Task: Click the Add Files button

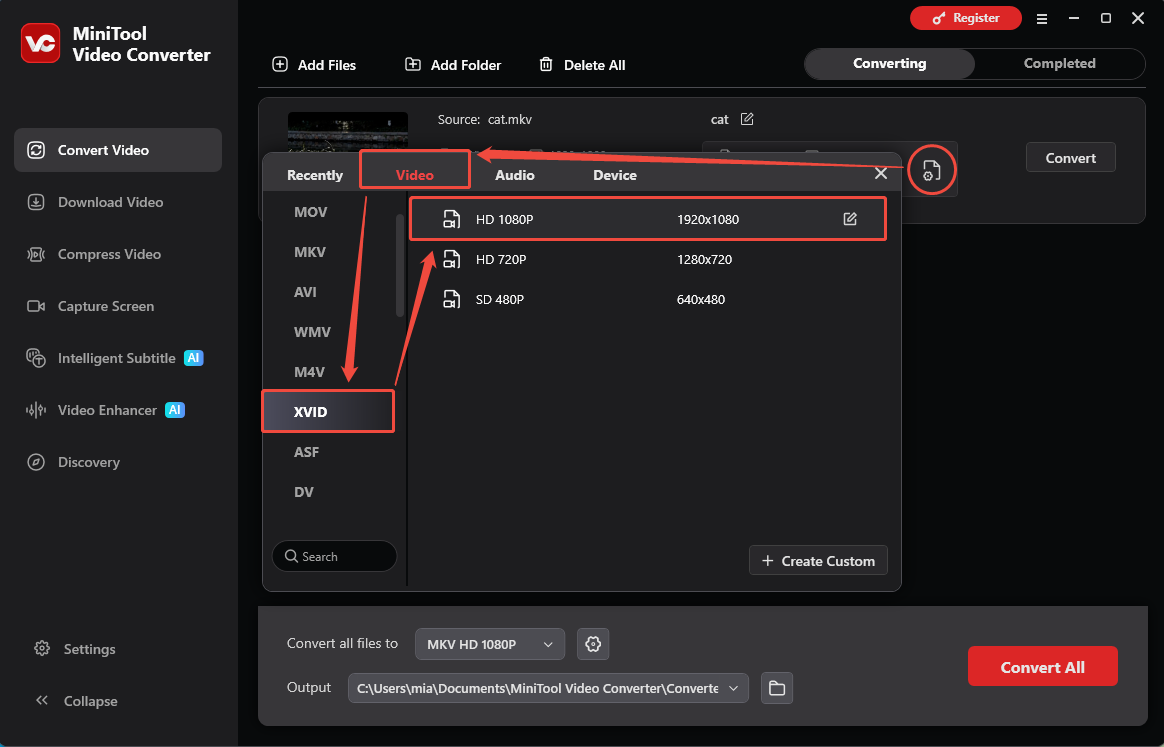Action: [314, 65]
